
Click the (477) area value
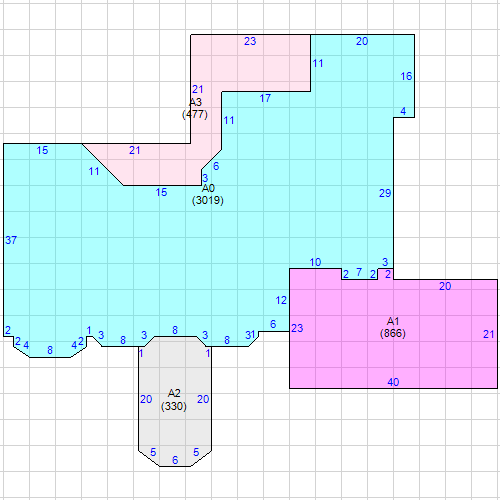pyautogui.click(x=195, y=114)
